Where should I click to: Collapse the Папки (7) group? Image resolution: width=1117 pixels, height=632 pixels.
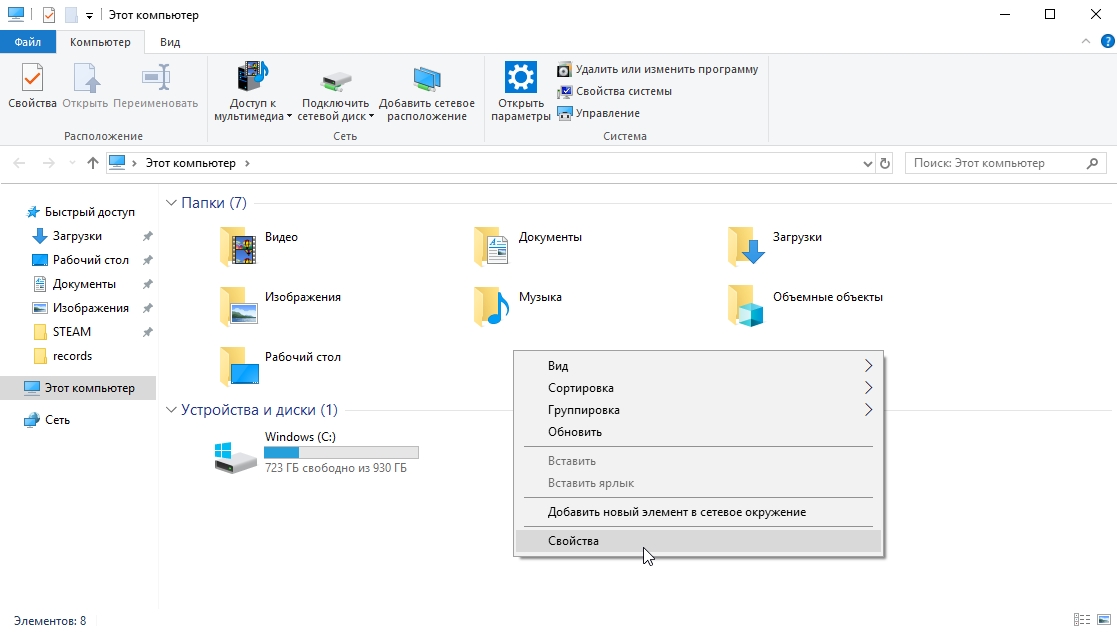tap(171, 203)
